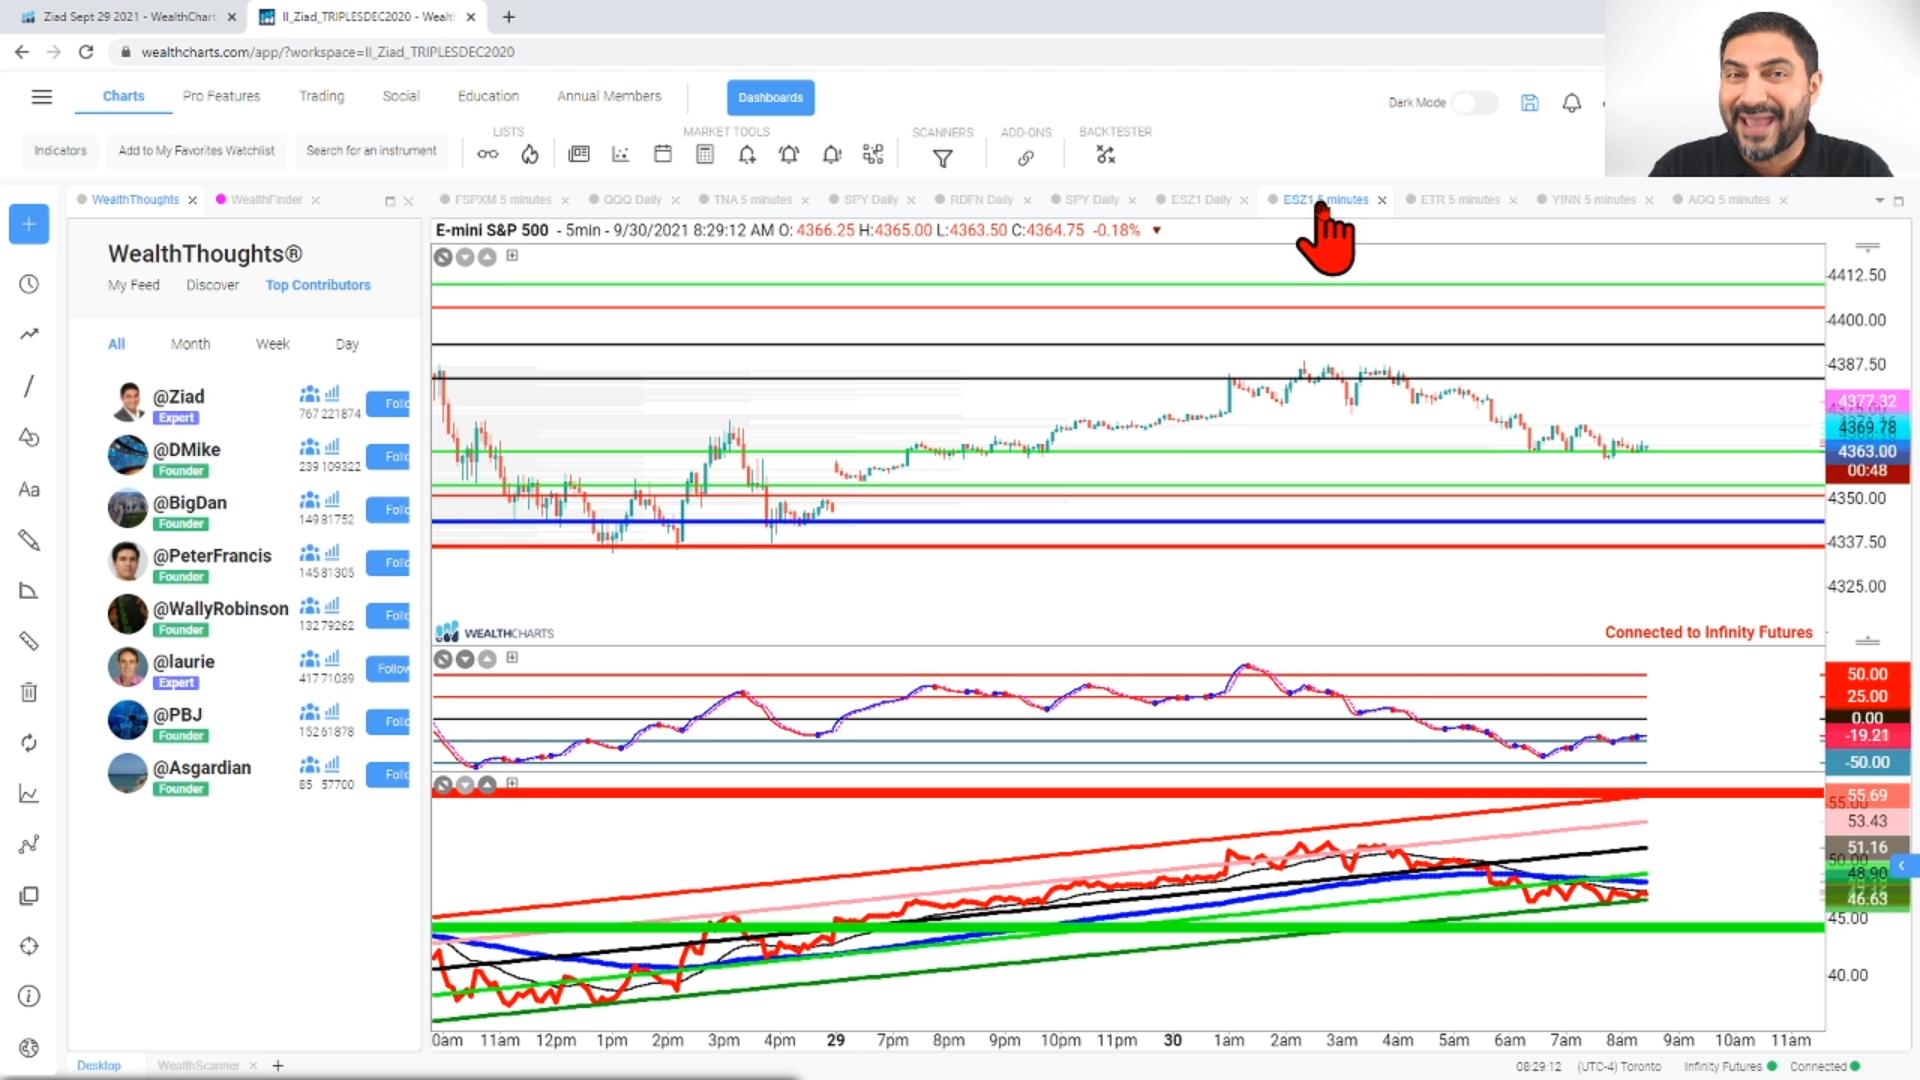Toggle Dark Mode switch
The image size is (1920, 1080).
(1474, 102)
